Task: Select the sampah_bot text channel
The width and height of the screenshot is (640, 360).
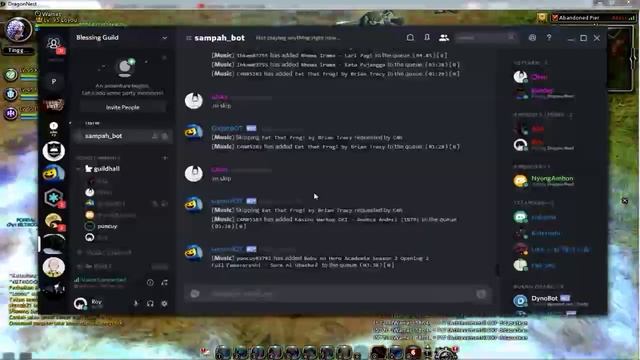Action: [x=122, y=136]
